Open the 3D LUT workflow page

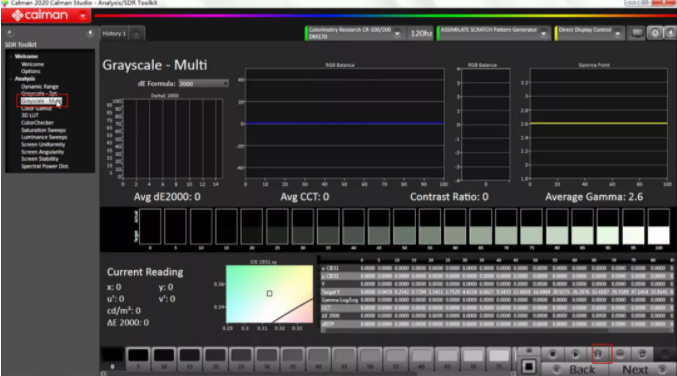click(30, 115)
